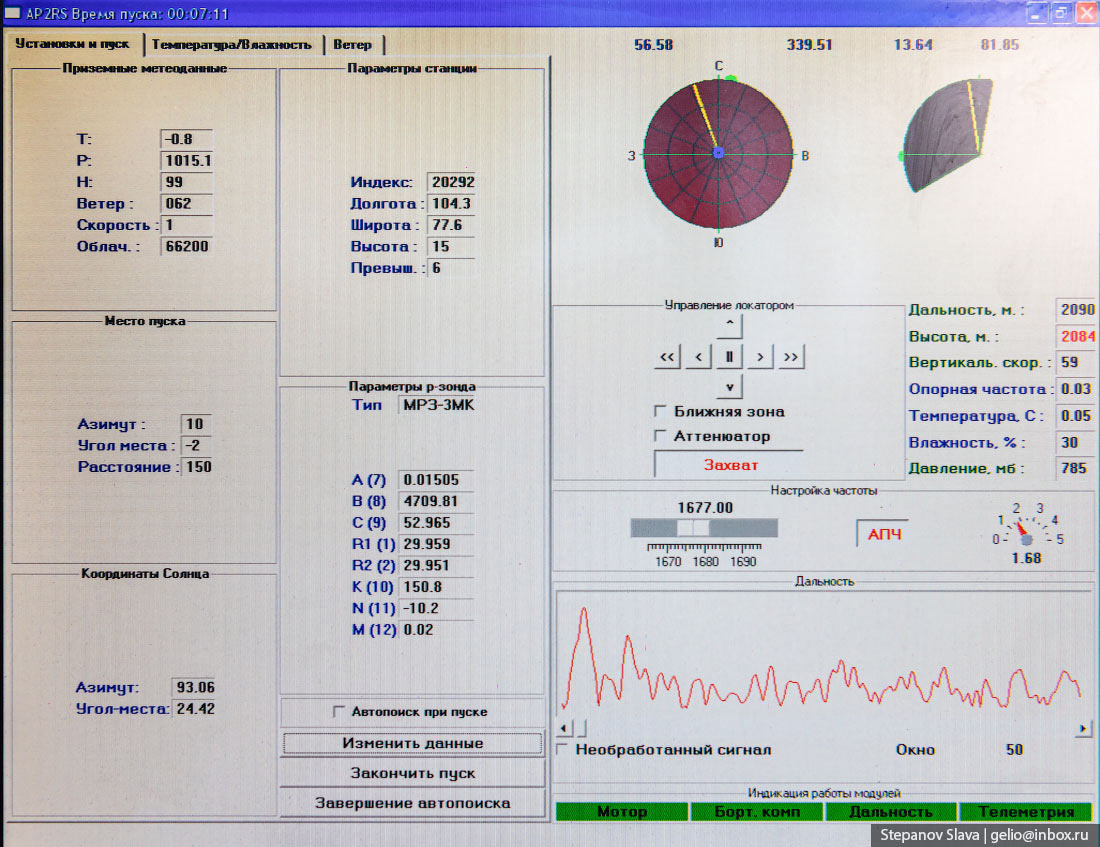This screenshot has width=1100, height=847.
Task: Click the single right arrow locator button
Action: point(760,357)
